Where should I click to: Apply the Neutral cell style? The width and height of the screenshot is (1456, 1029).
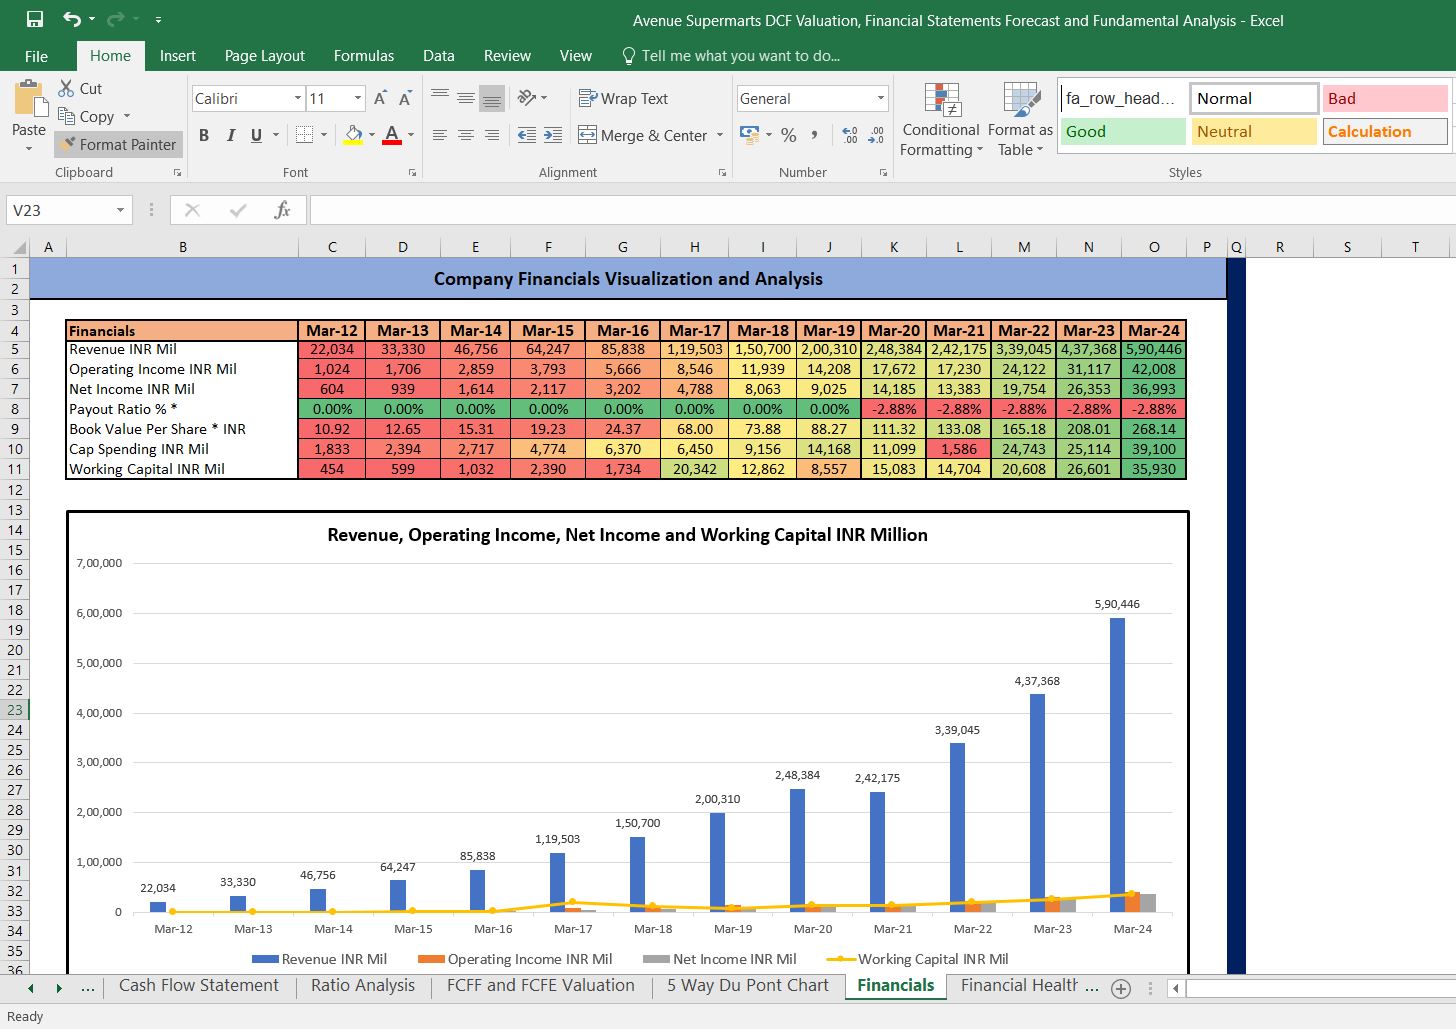[x=1254, y=131]
